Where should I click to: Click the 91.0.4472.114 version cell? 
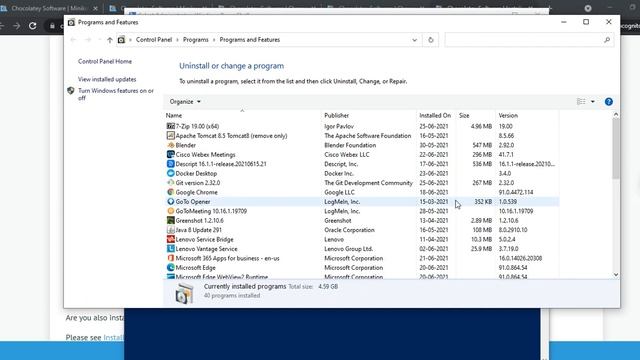[x=516, y=192]
